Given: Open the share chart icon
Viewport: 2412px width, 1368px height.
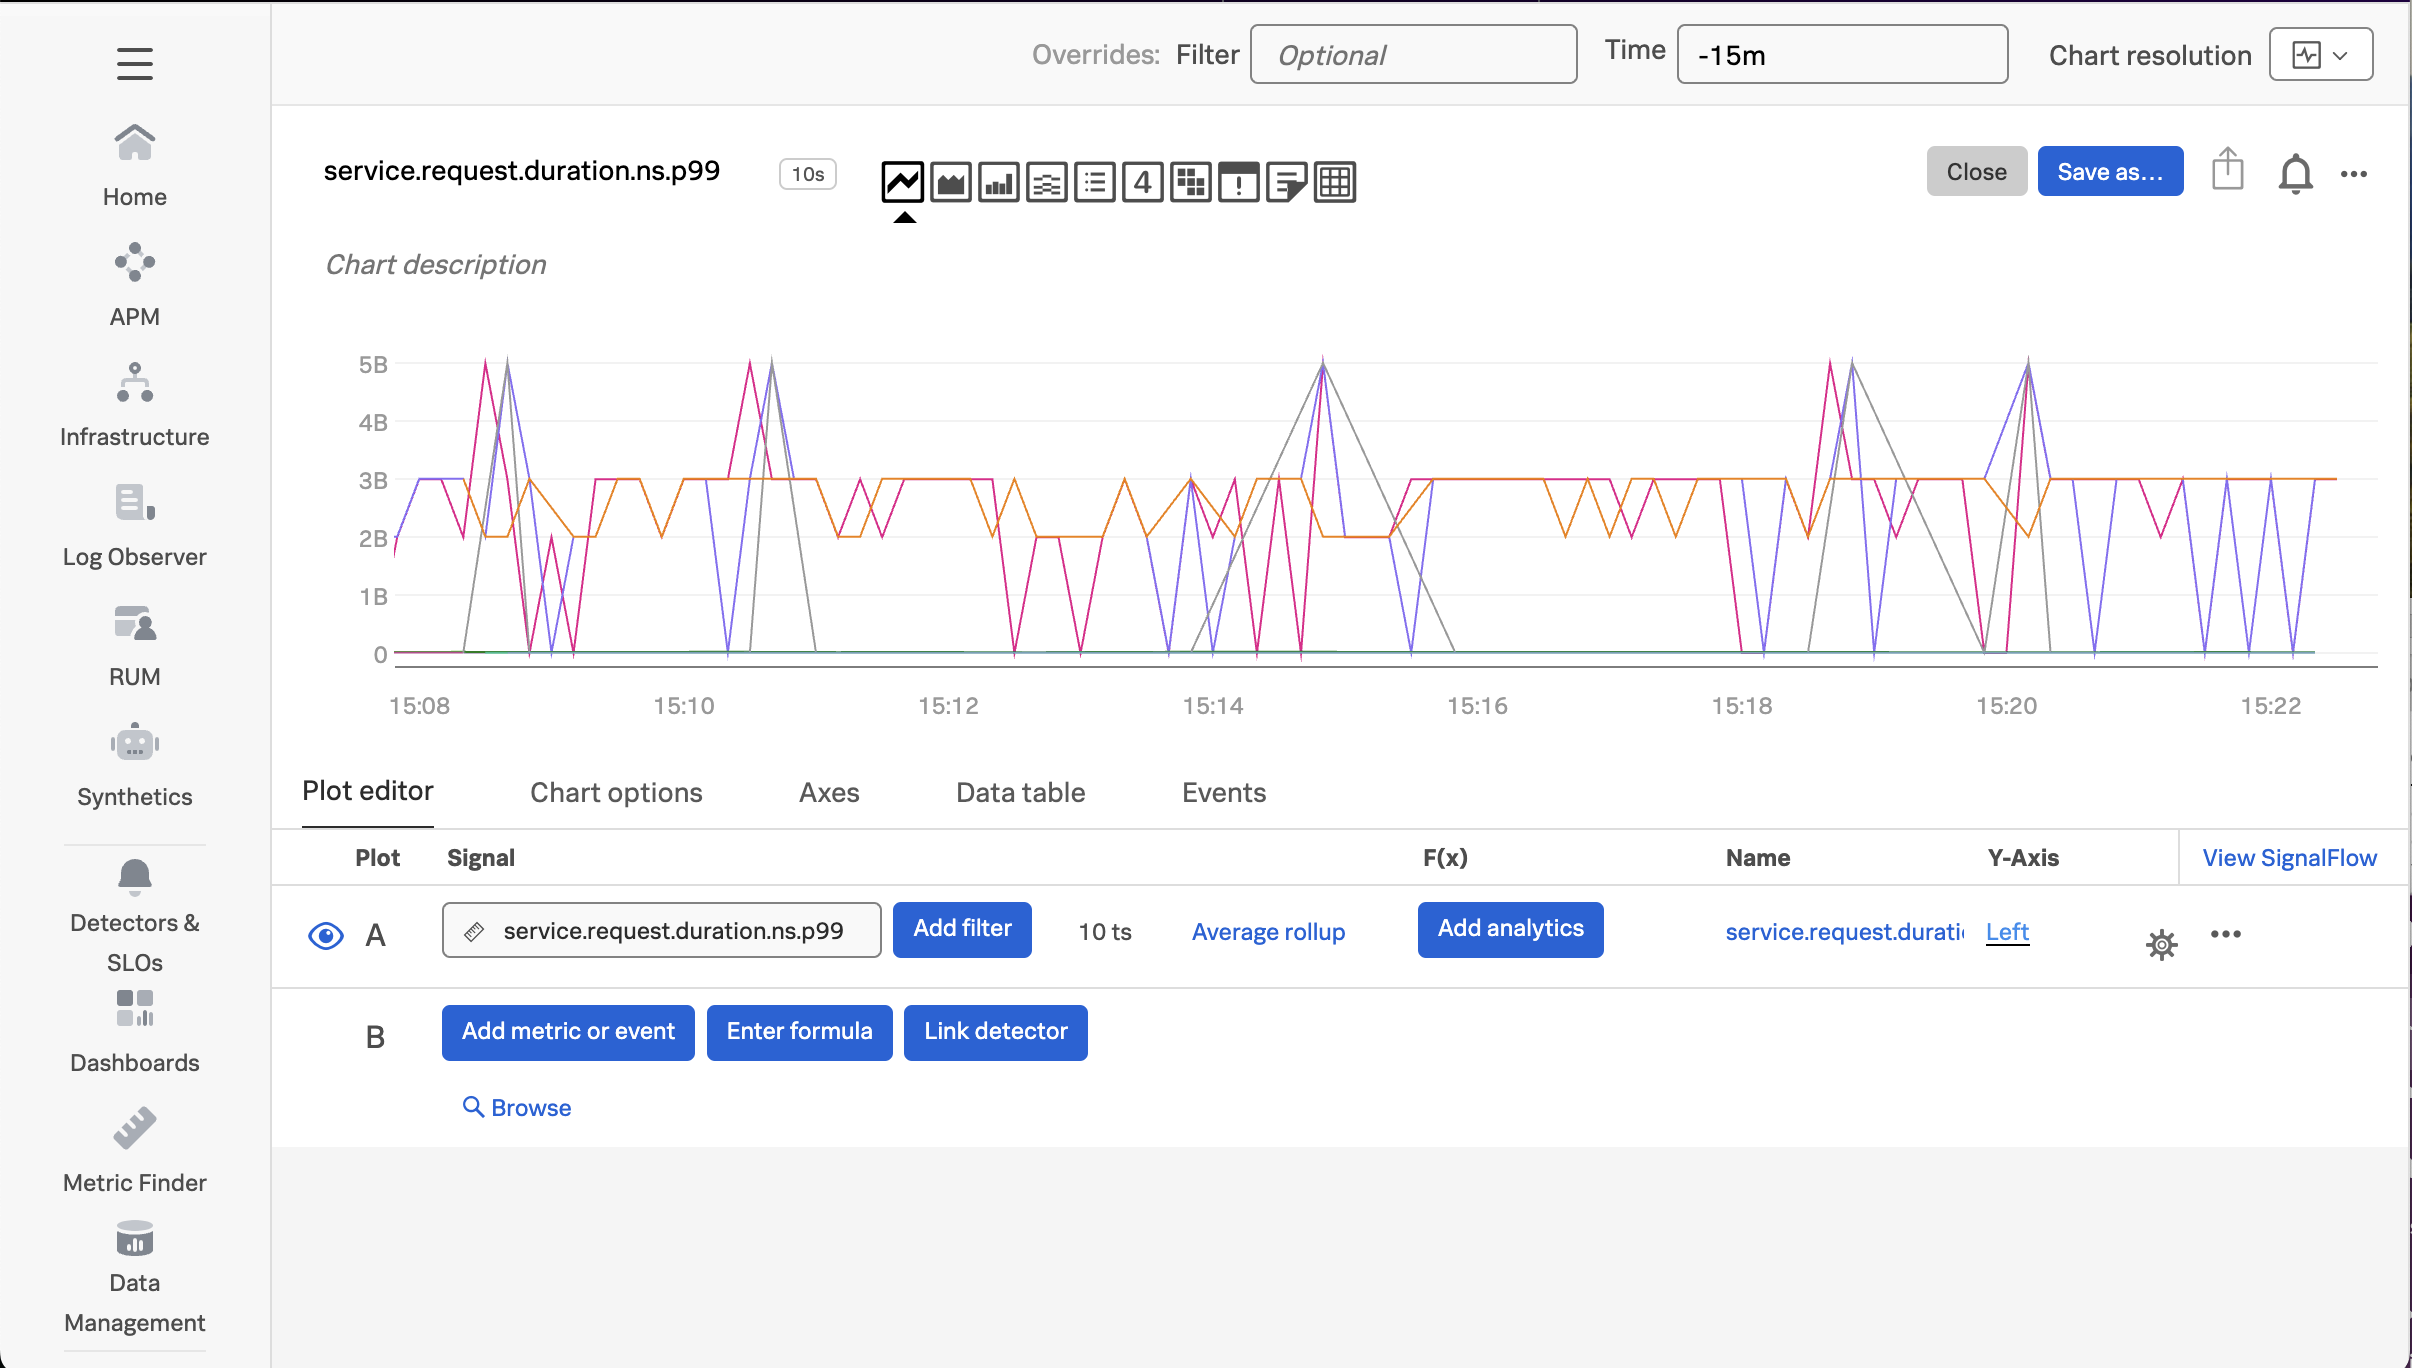Looking at the screenshot, I should pos(2227,170).
